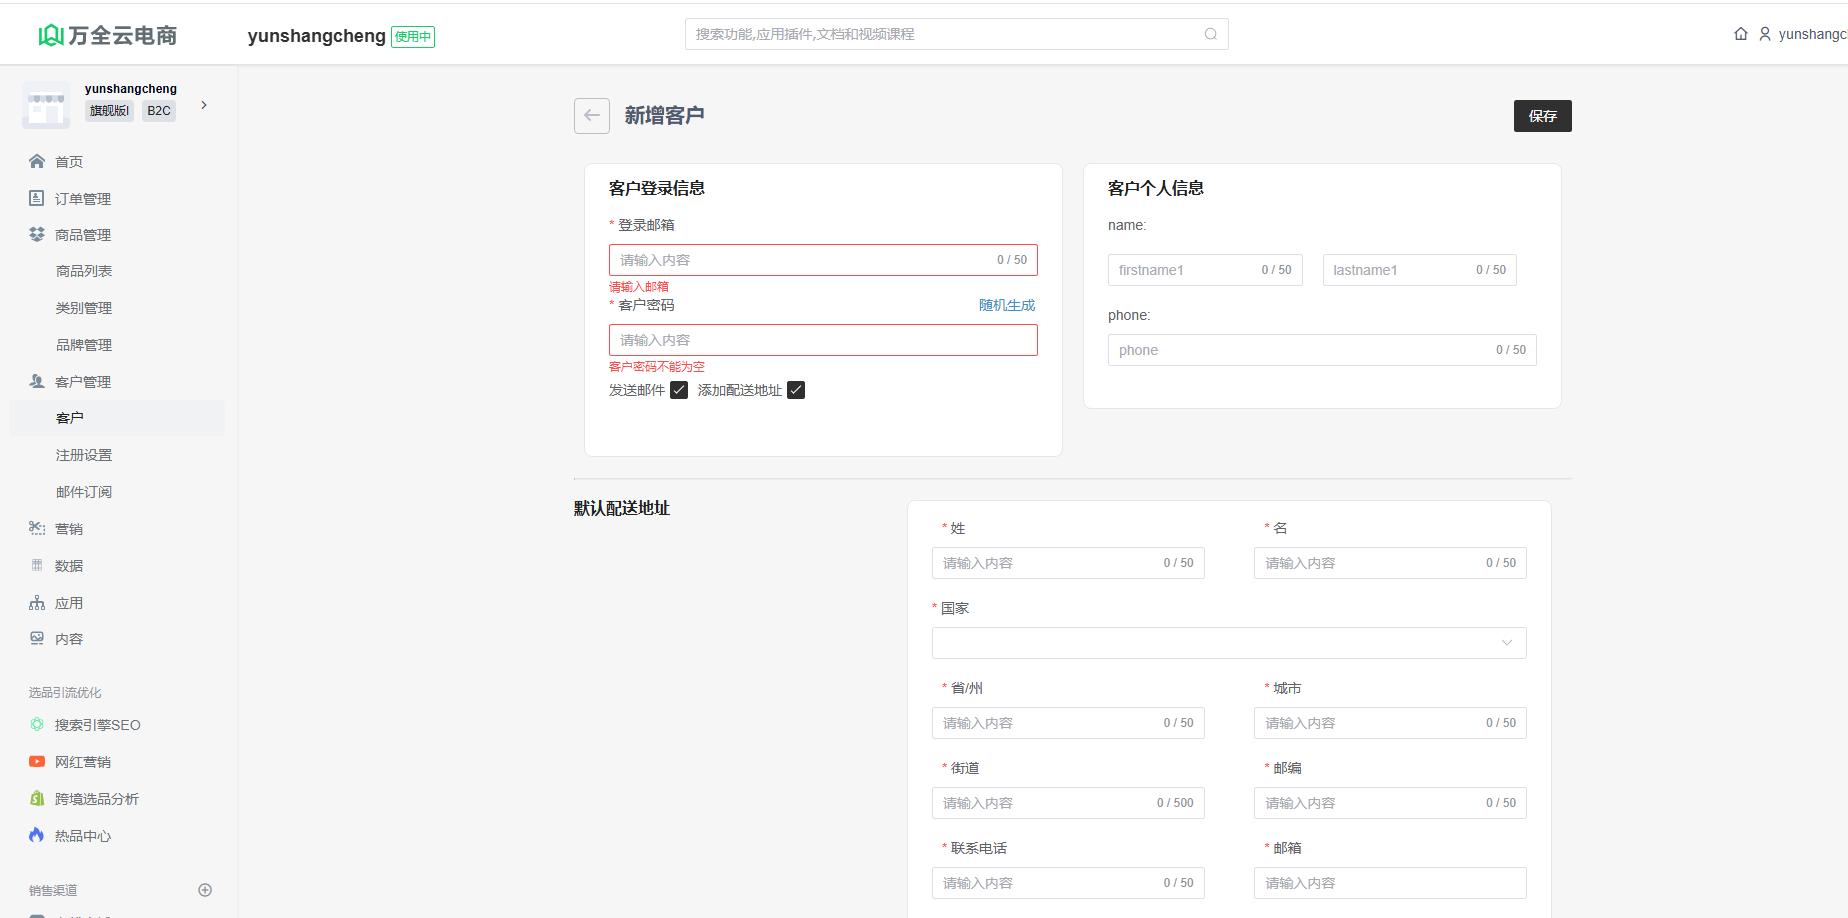The image size is (1848, 918).
Task: Click the 网红营销 video icon
Action: coord(37,762)
